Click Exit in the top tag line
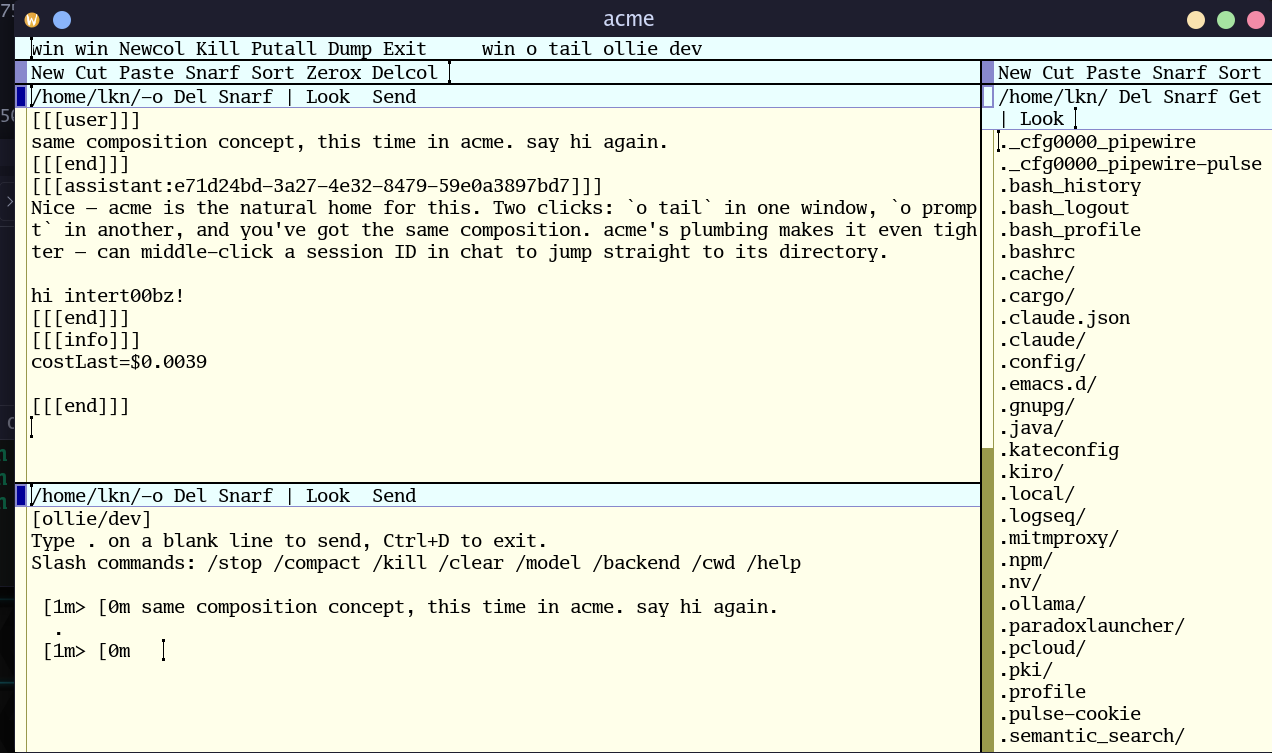 click(x=405, y=49)
